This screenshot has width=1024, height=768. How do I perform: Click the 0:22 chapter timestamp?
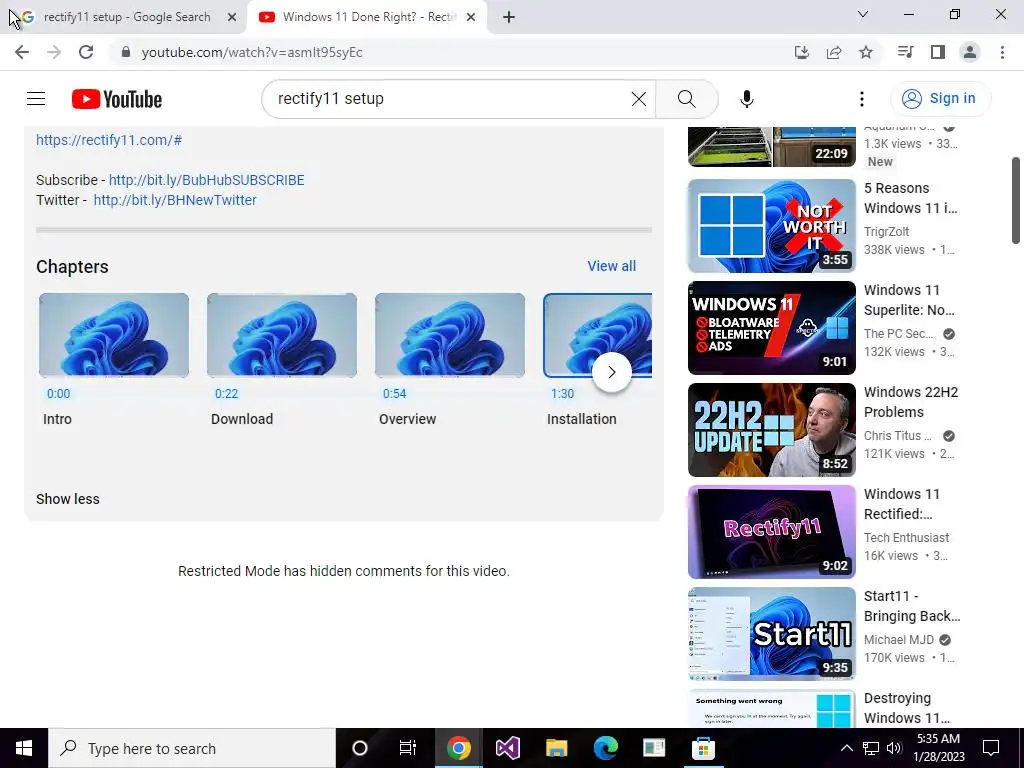click(227, 394)
